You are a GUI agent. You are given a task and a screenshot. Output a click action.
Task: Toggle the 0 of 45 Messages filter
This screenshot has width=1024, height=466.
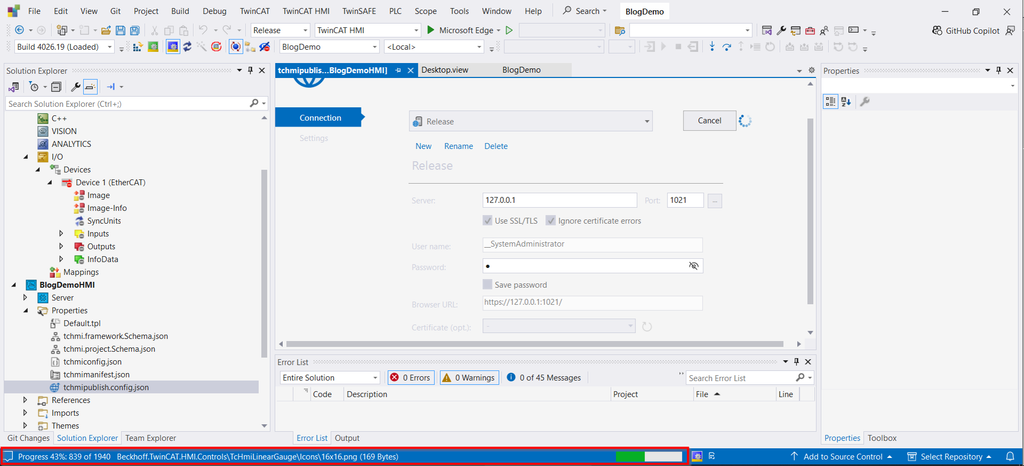click(x=543, y=377)
